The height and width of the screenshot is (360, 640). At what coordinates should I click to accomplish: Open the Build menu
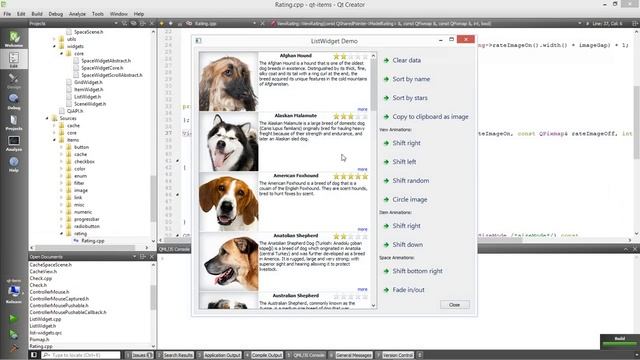(37, 14)
